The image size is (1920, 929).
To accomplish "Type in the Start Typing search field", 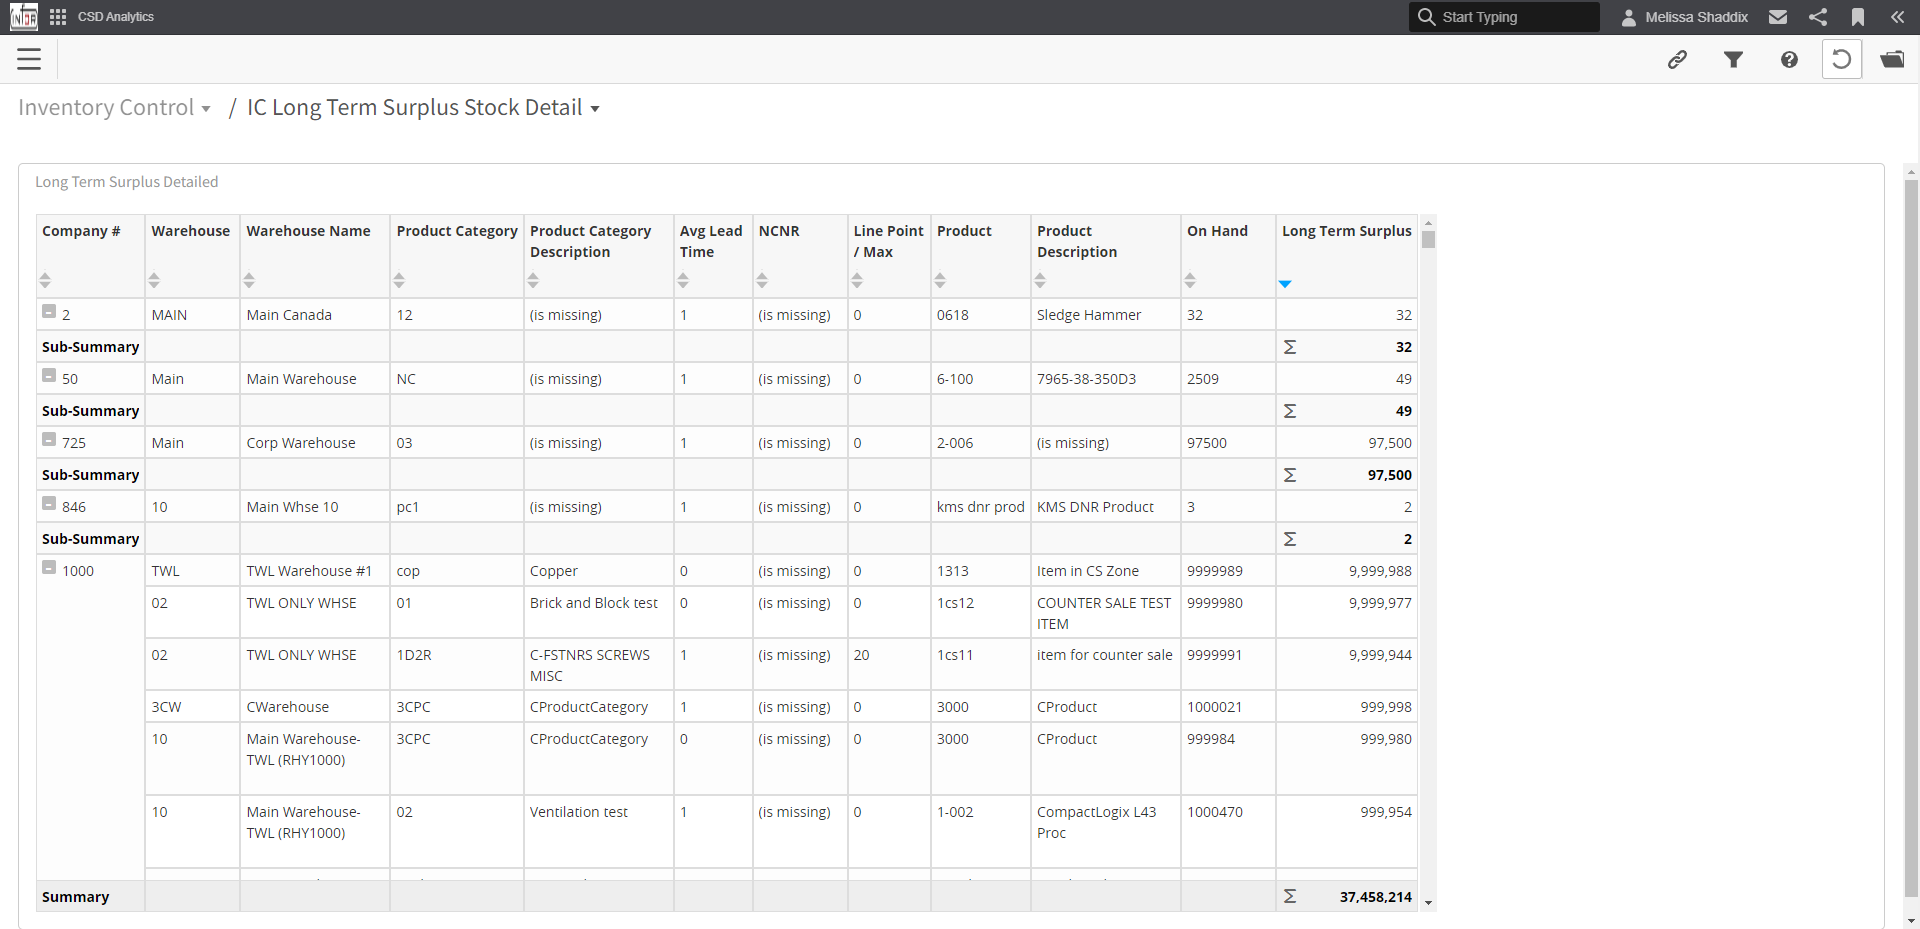I will pyautogui.click(x=1515, y=17).
